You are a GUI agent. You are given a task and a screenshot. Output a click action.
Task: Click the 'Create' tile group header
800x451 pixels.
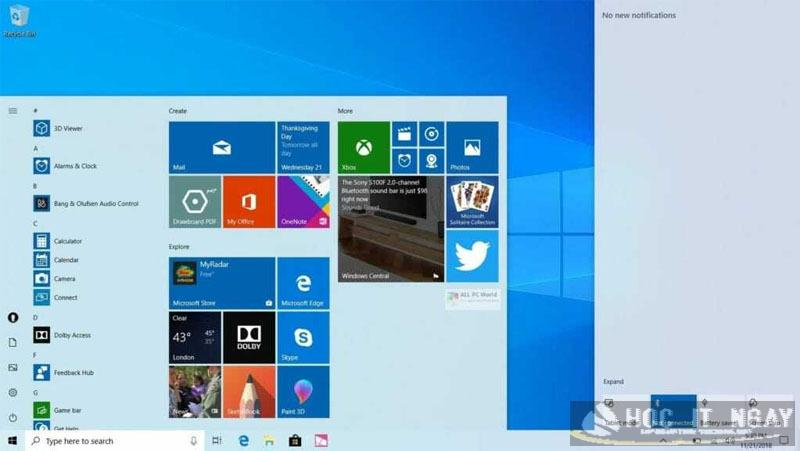[x=178, y=111]
